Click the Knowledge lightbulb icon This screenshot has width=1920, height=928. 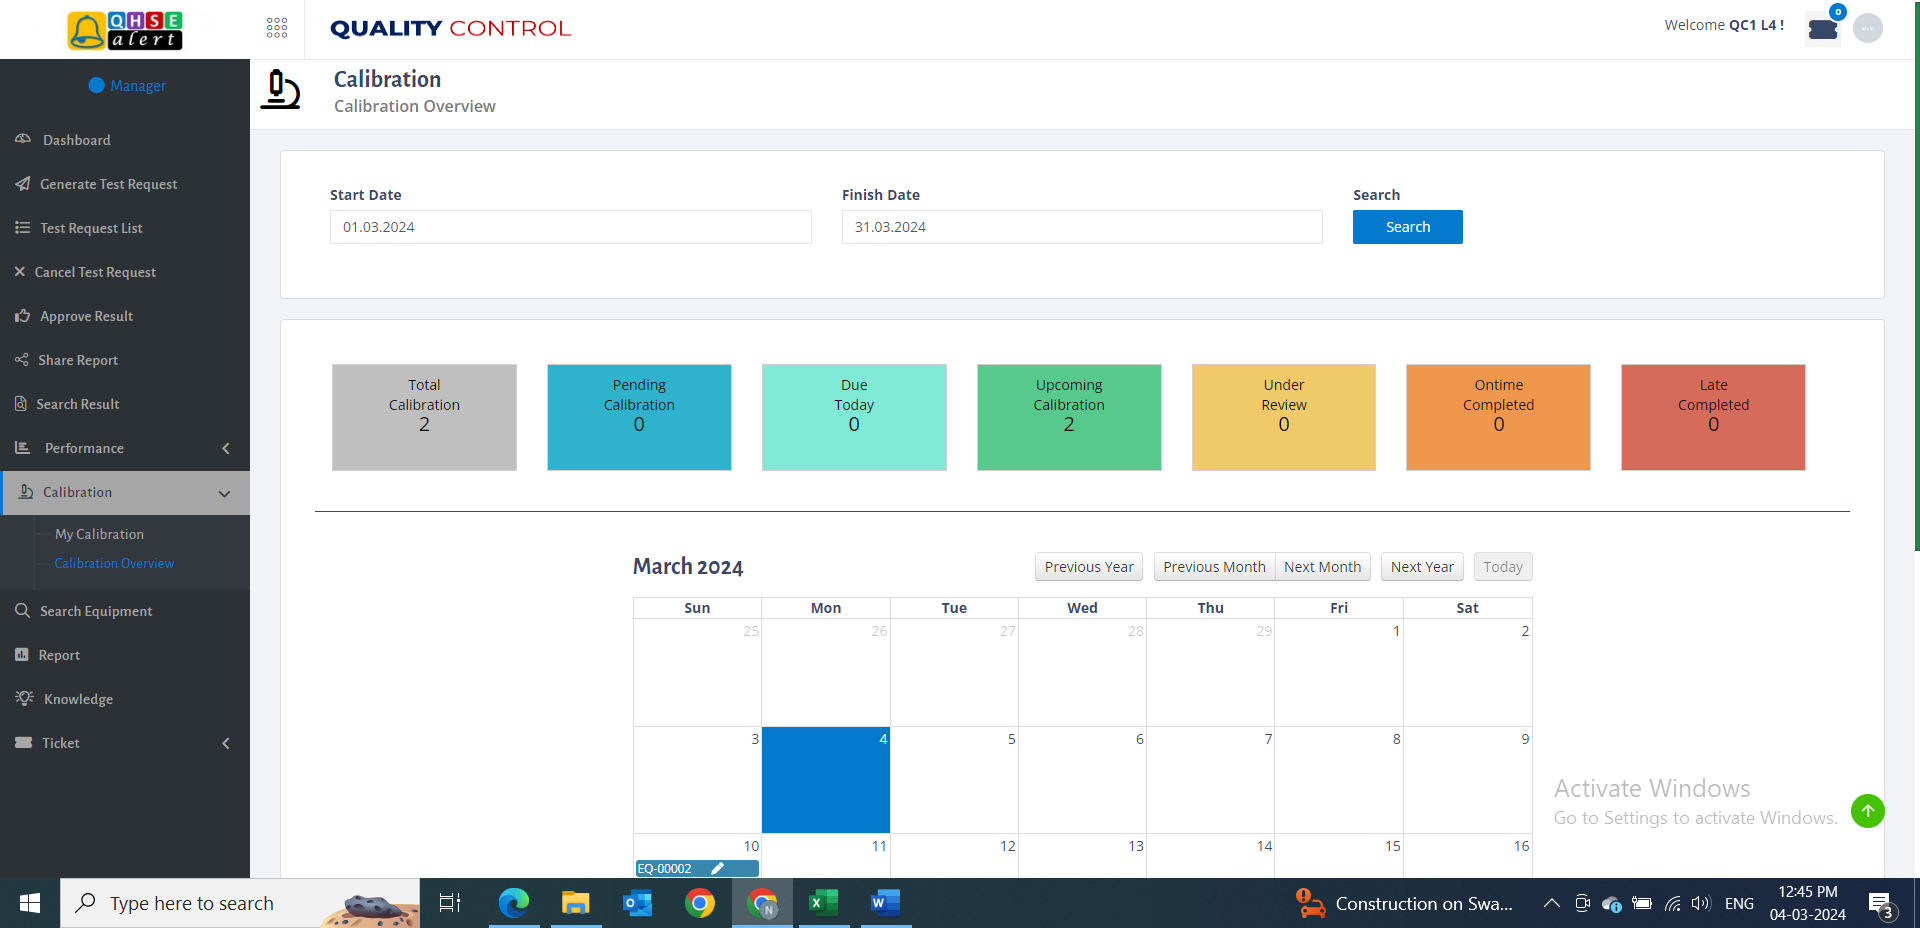click(23, 698)
